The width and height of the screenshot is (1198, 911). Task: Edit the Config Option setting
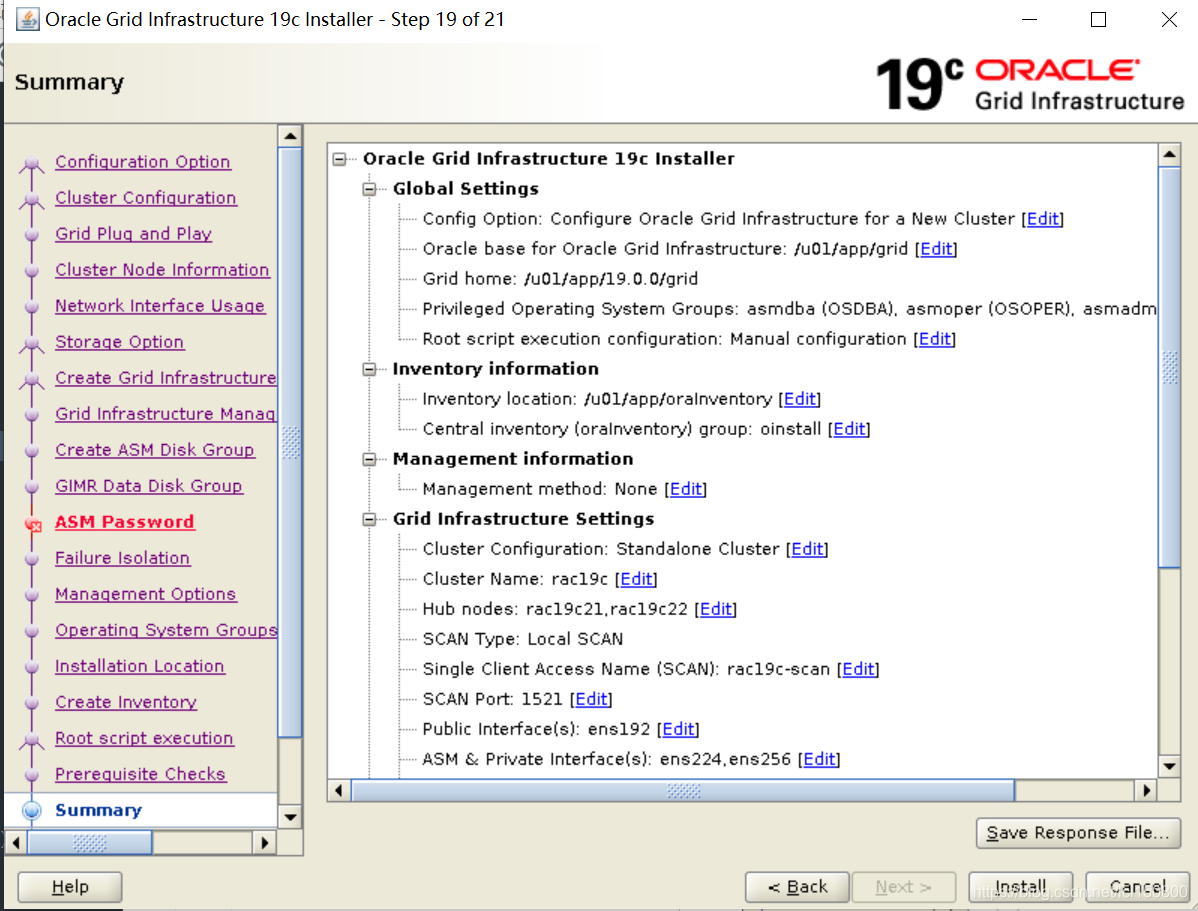1043,219
